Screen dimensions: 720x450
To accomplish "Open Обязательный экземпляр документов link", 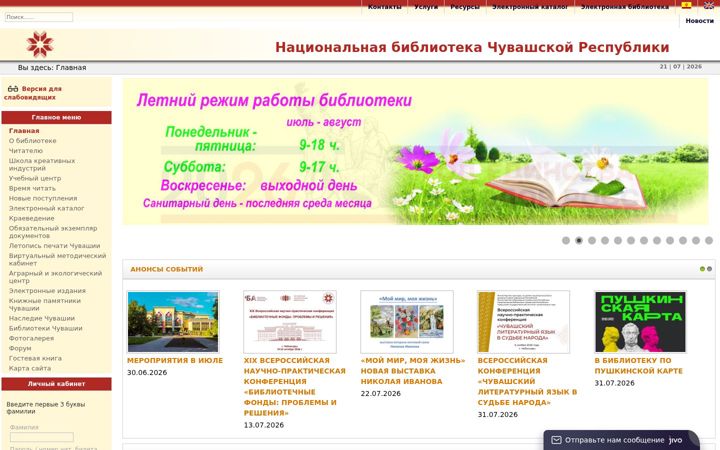I will (53, 232).
